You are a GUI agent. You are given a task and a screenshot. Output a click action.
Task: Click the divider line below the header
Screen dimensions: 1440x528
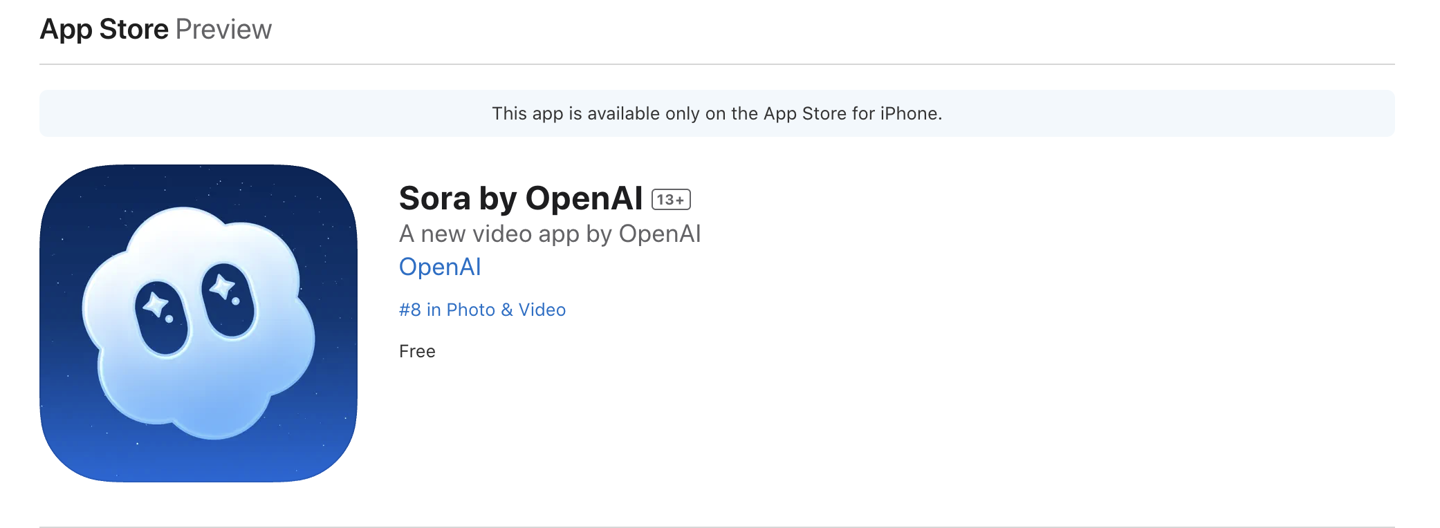coord(716,64)
